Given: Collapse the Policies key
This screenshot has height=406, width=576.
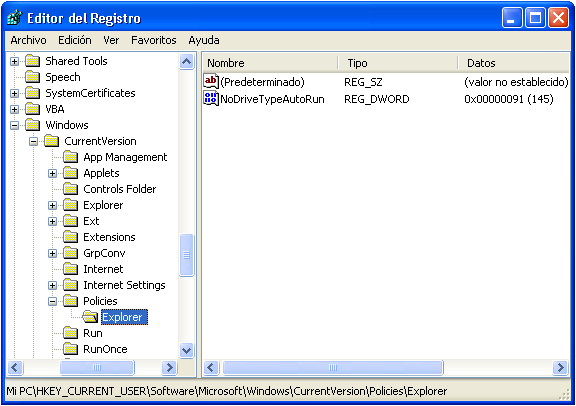Looking at the screenshot, I should pyautogui.click(x=53, y=302).
